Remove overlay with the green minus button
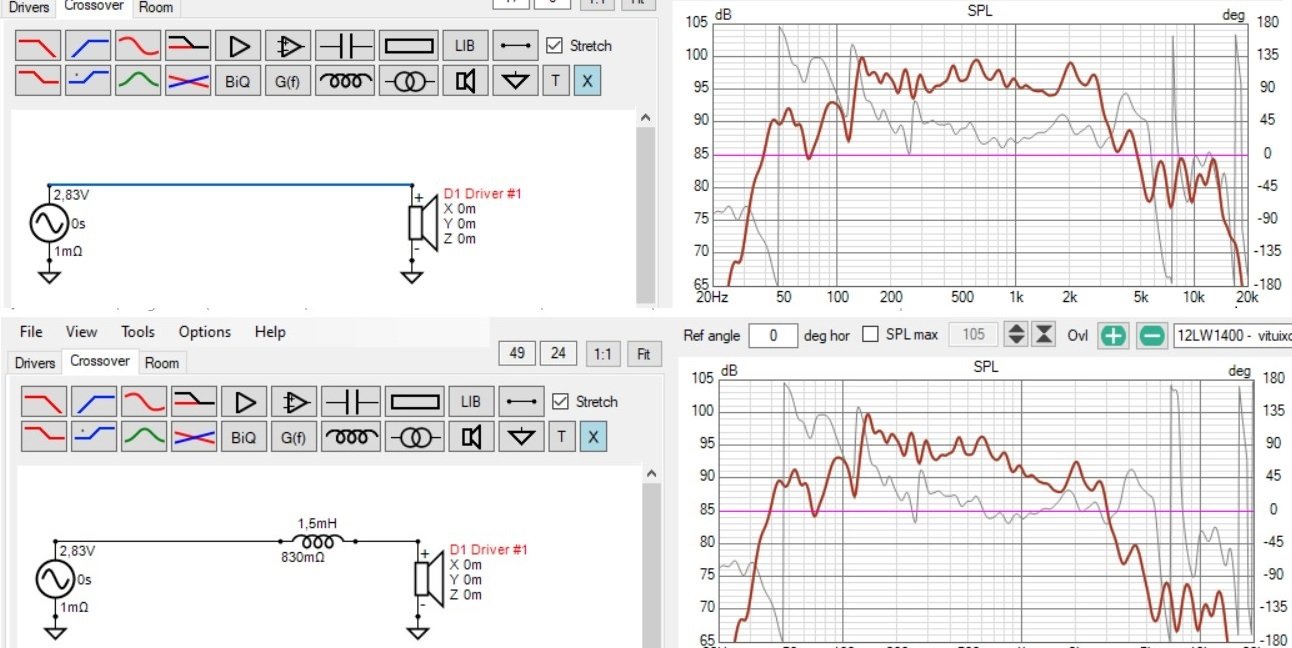1292x648 pixels. point(1152,335)
